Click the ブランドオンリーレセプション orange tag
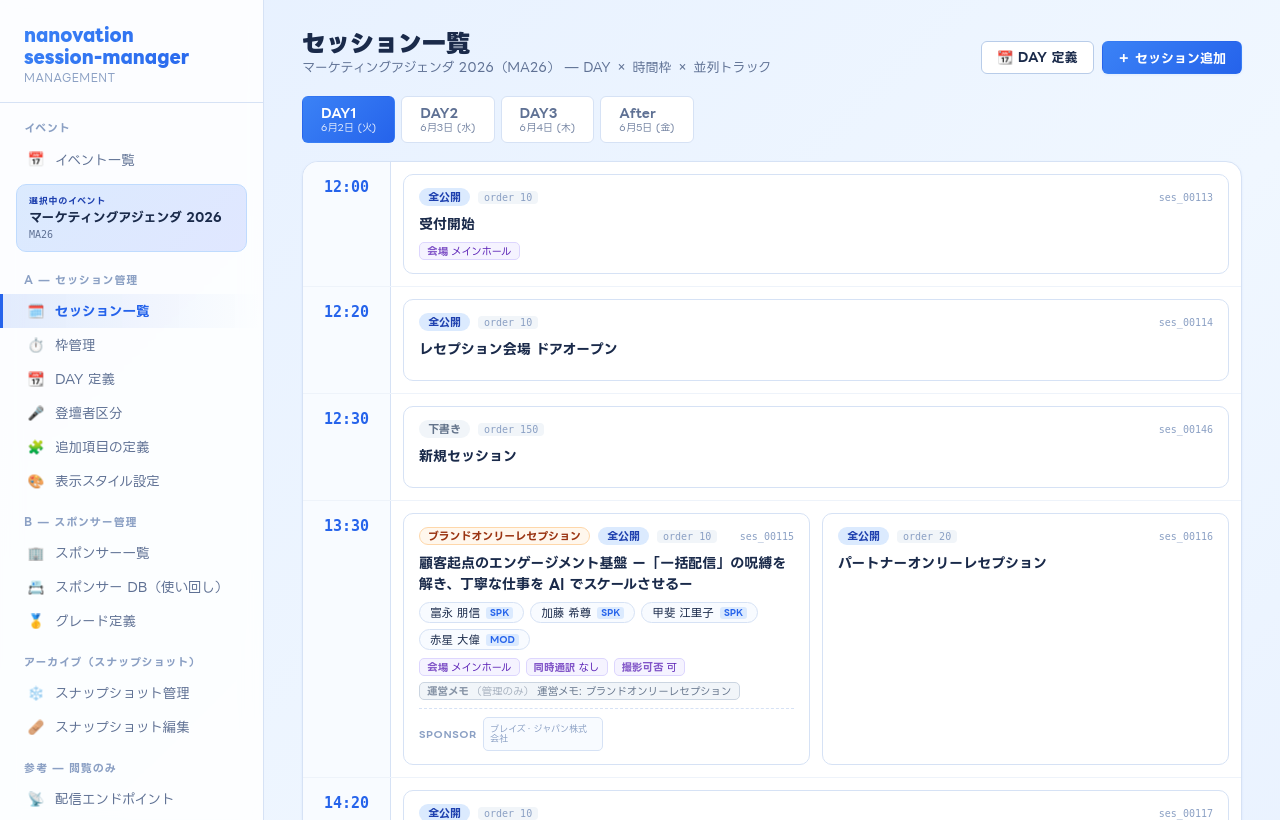 pyautogui.click(x=504, y=536)
